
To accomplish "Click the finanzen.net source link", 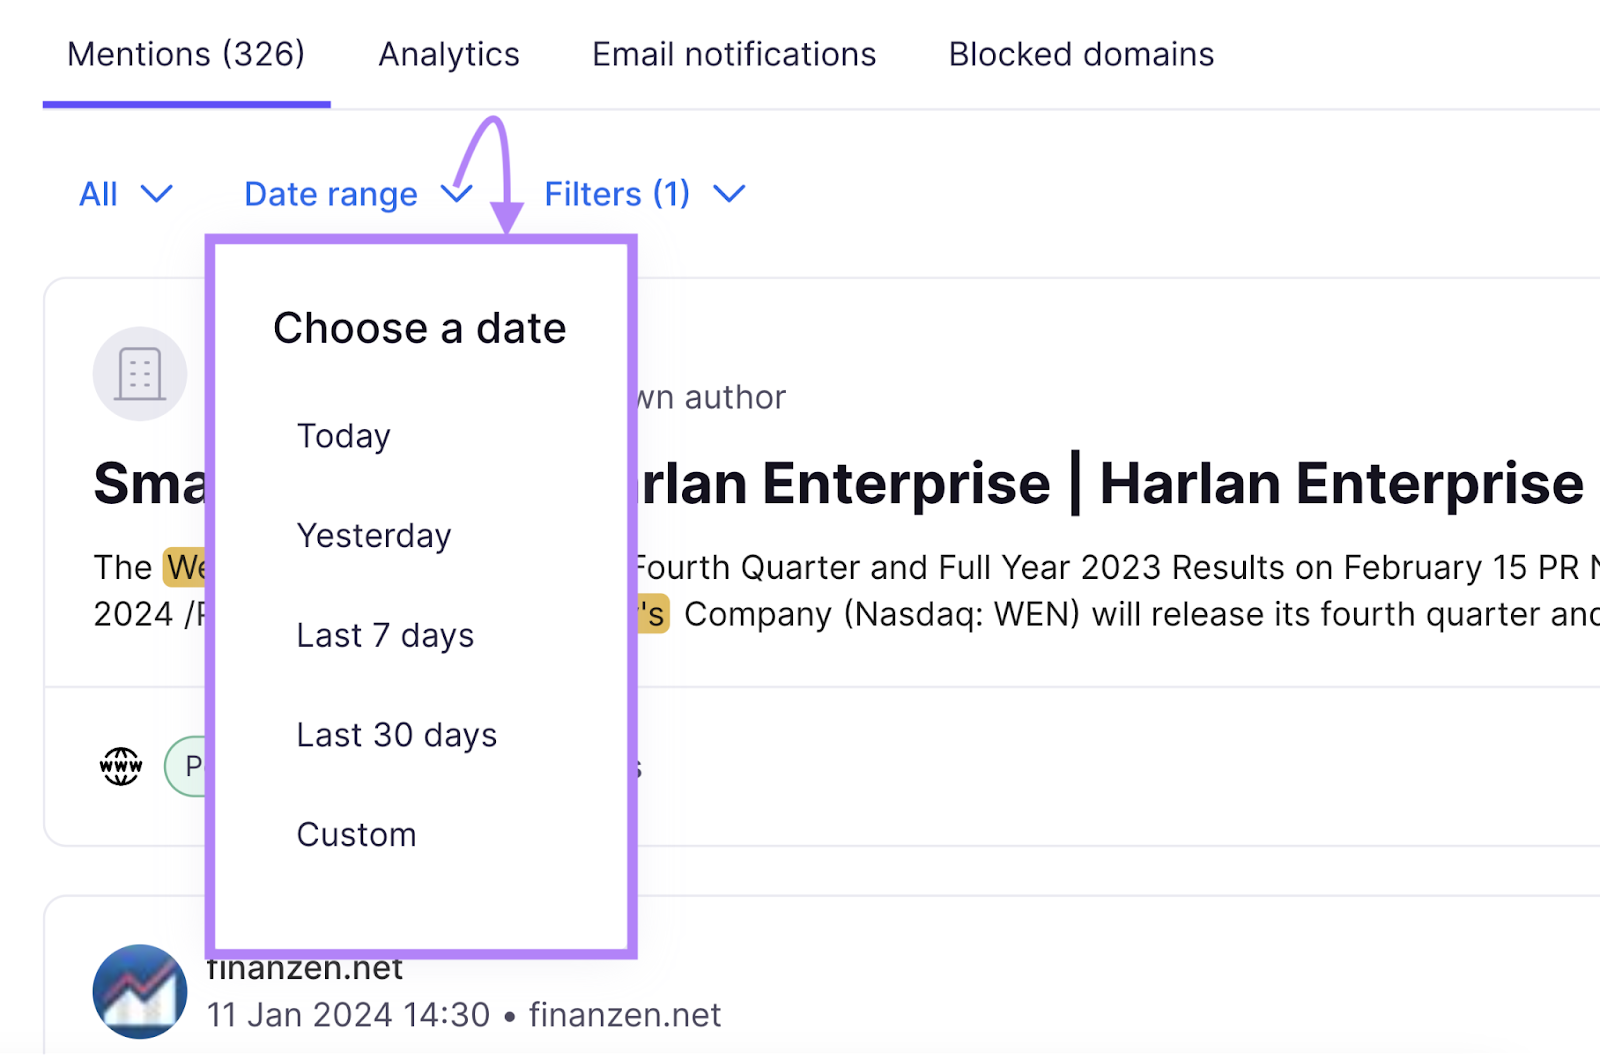I will coord(625,1014).
